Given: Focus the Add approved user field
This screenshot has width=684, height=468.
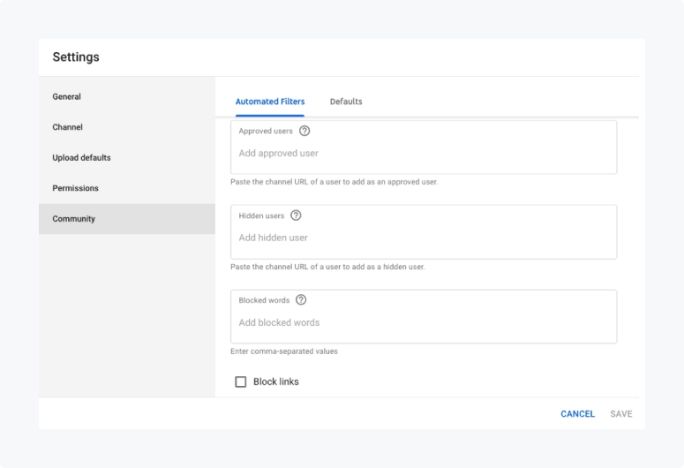Looking at the screenshot, I should coord(423,154).
